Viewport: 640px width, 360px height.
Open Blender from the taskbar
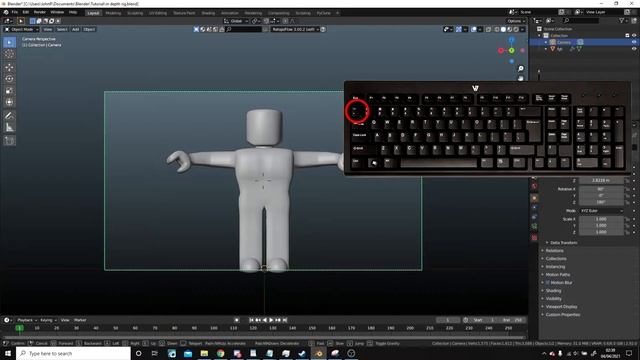point(319,353)
